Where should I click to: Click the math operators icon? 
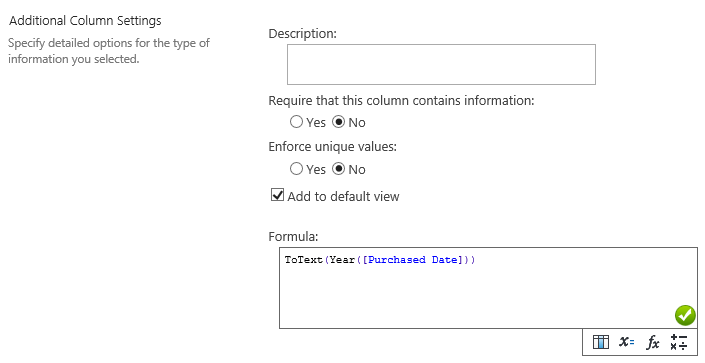678,342
